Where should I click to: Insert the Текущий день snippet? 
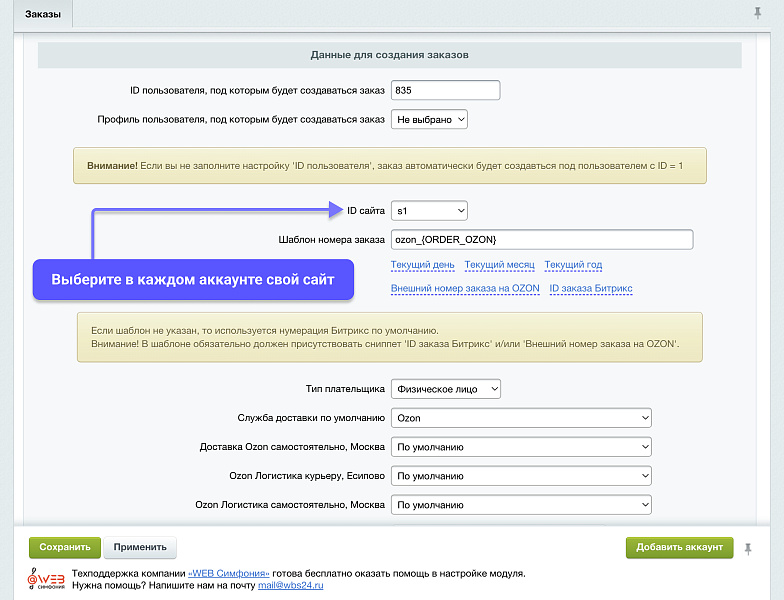[422, 265]
